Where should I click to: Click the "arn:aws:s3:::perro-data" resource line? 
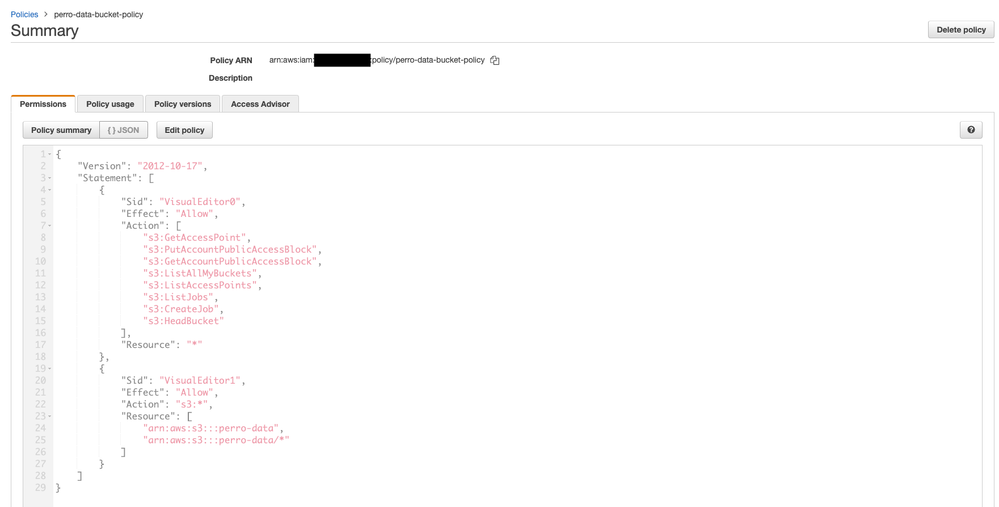(x=211, y=428)
